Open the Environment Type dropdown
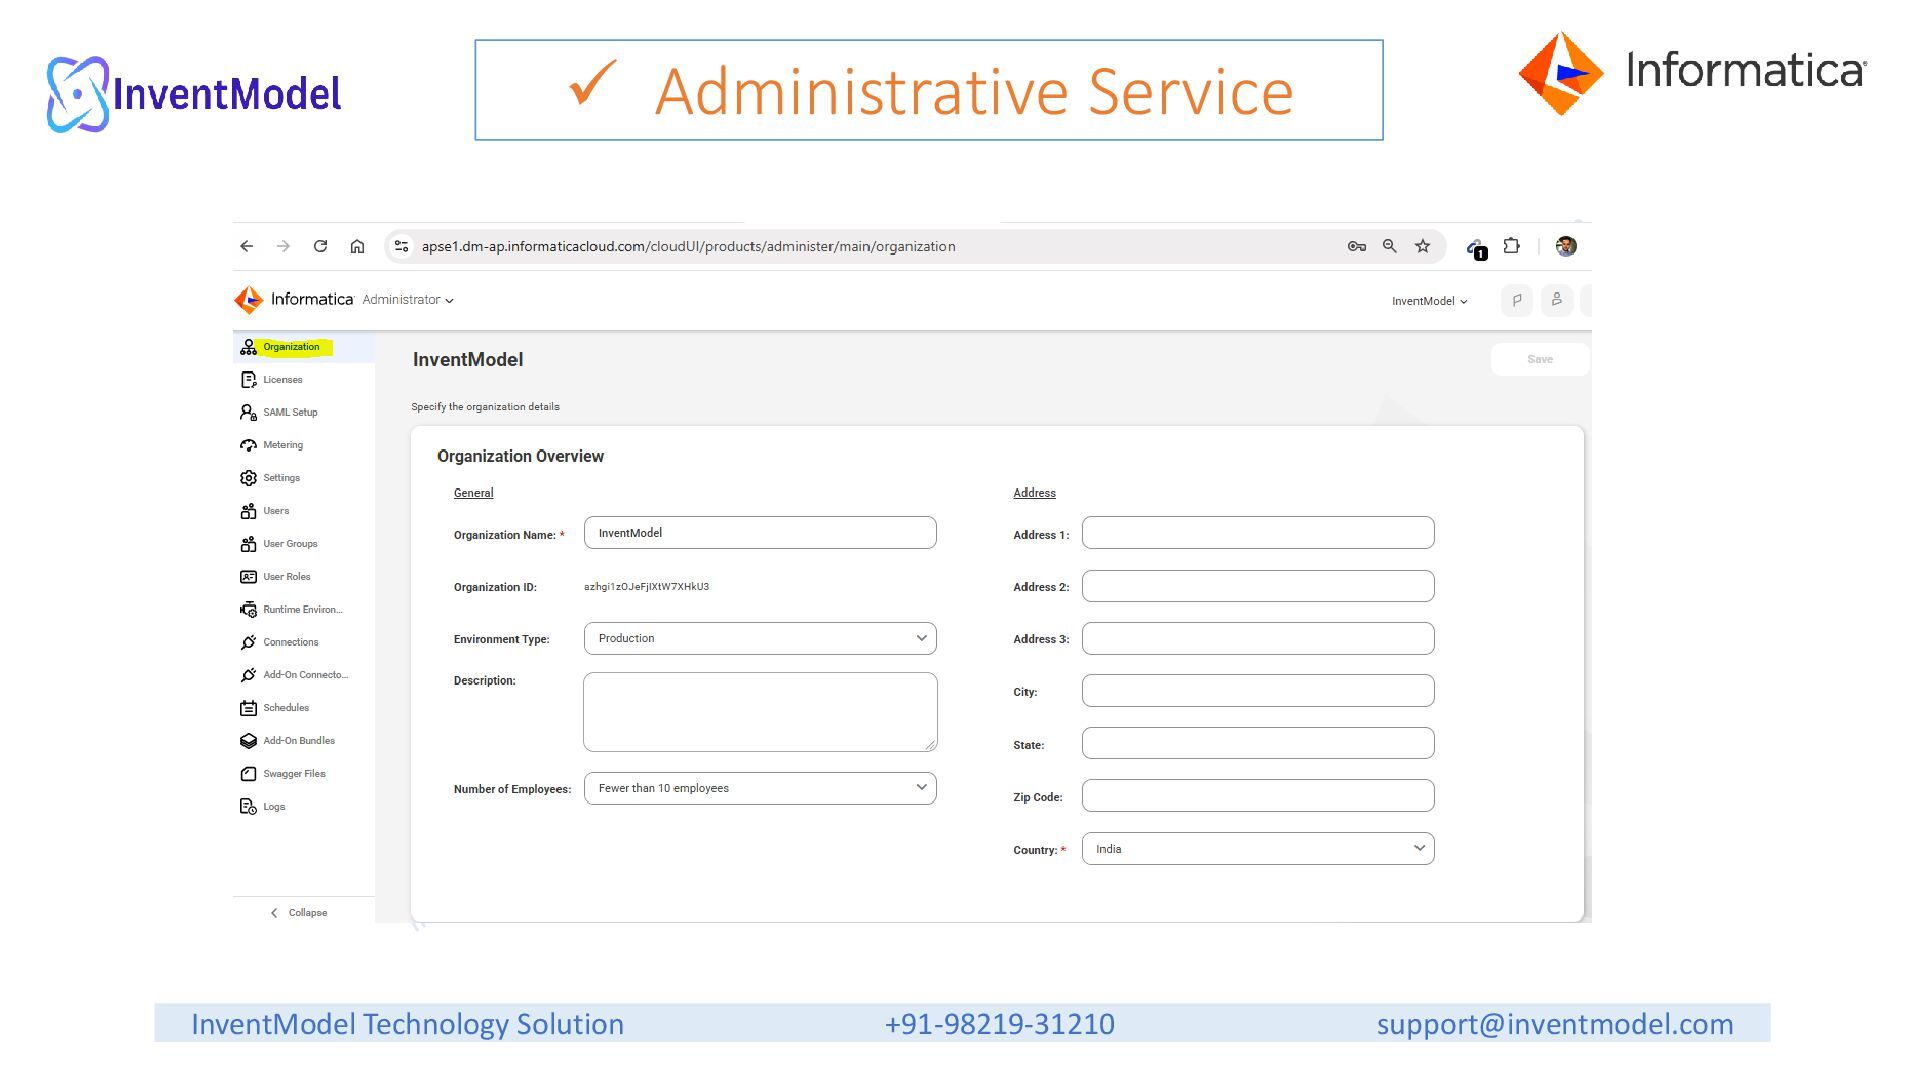Screen dimensions: 1920x1080 pos(760,638)
